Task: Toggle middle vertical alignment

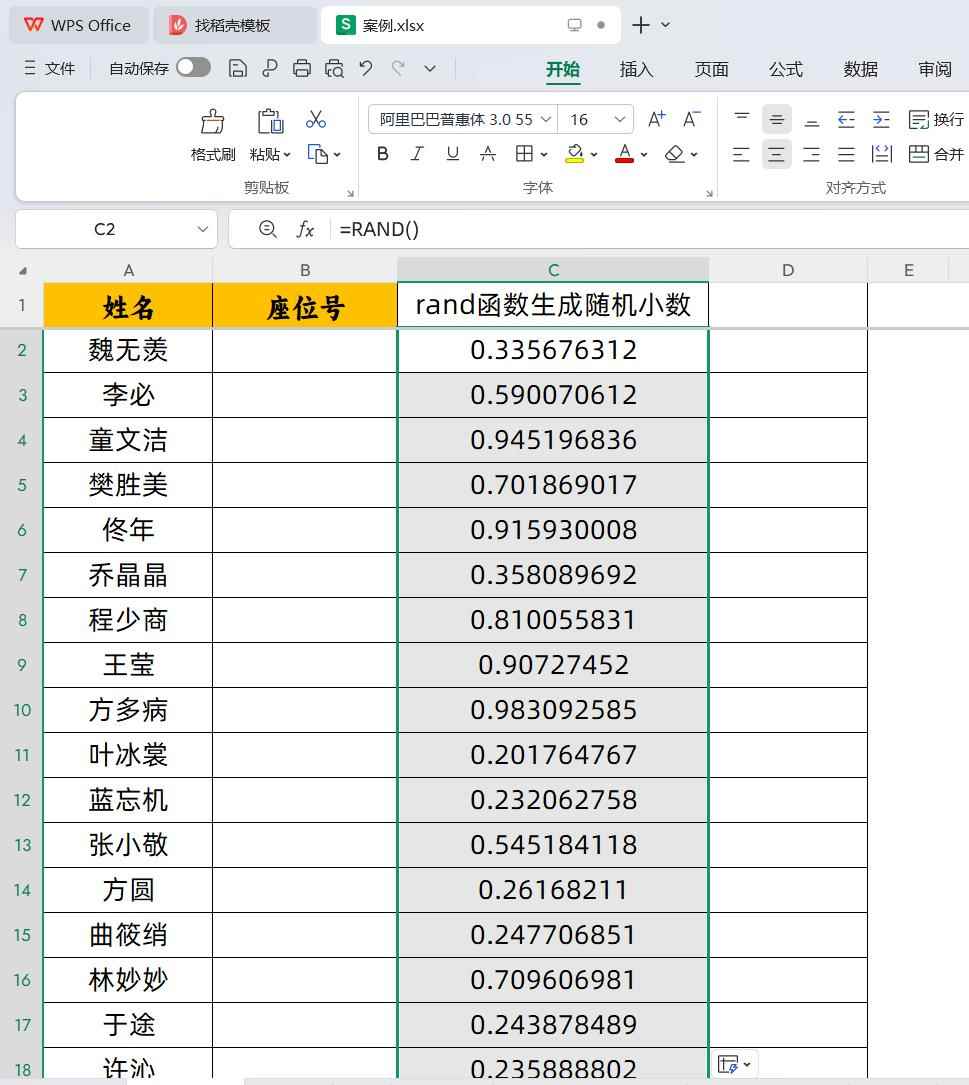Action: point(777,120)
